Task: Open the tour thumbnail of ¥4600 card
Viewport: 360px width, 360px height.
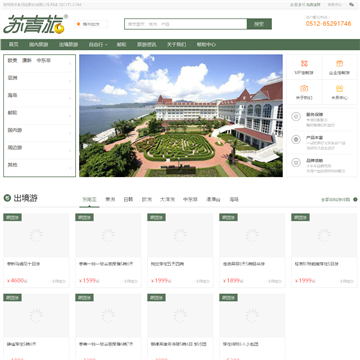Action: tap(36, 235)
